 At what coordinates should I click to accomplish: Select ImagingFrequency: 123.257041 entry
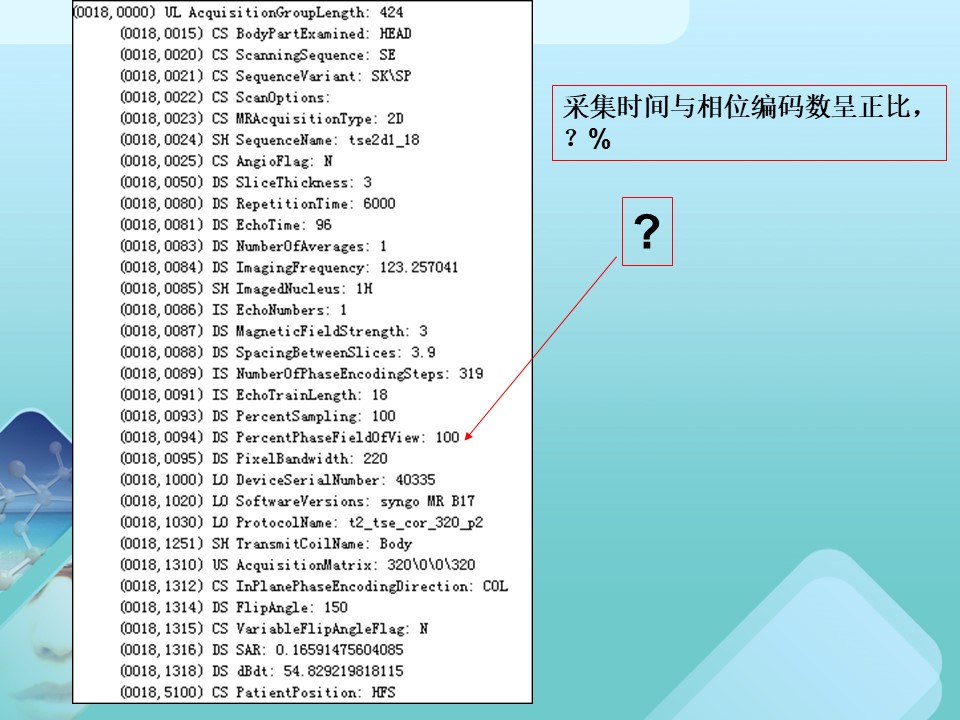(x=289, y=267)
